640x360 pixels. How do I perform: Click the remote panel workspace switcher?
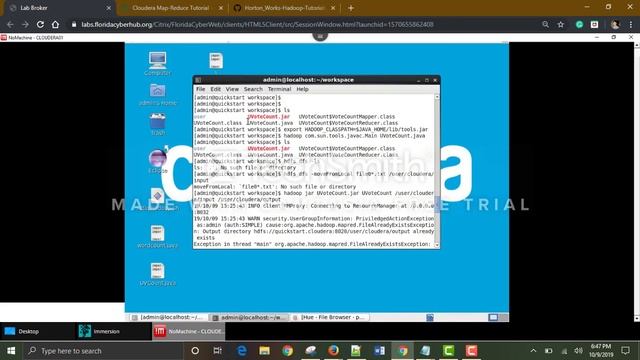click(x=498, y=317)
